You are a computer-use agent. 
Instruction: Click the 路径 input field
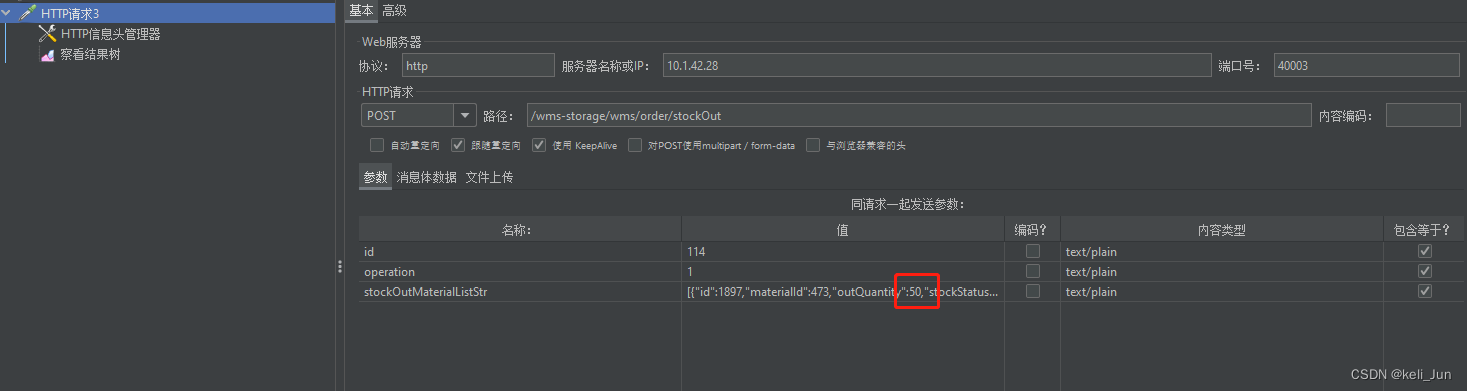919,115
